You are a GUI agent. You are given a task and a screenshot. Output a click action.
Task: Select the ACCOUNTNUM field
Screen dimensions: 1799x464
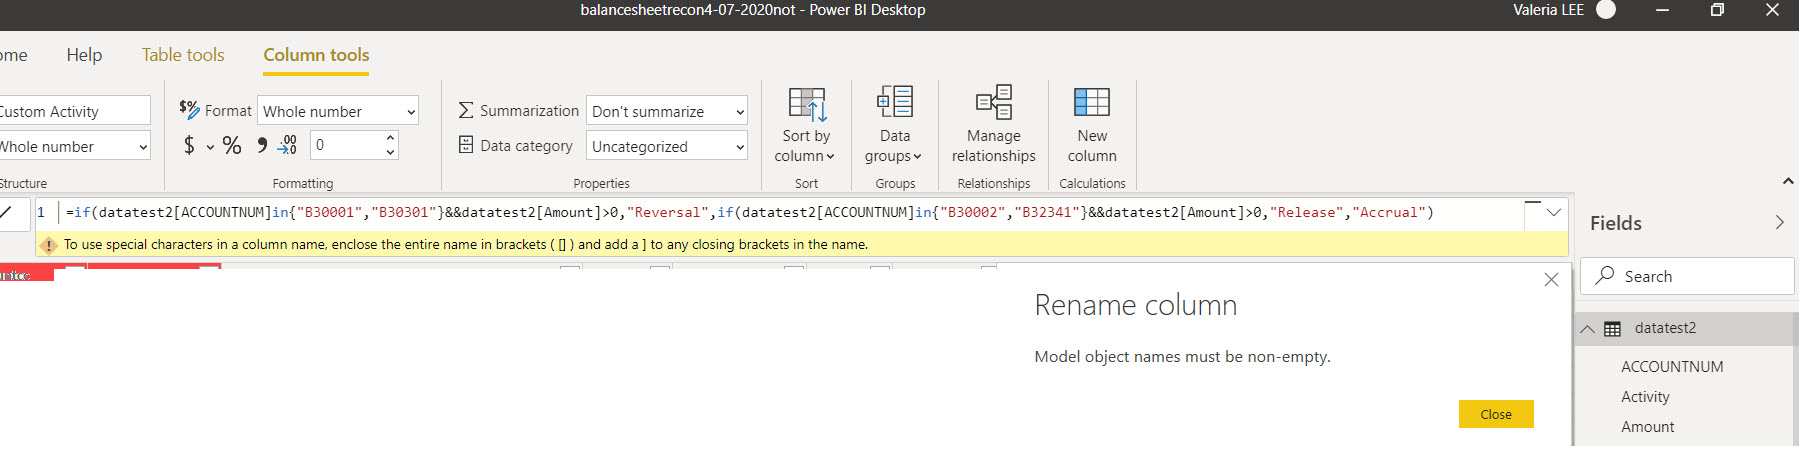coord(1672,367)
